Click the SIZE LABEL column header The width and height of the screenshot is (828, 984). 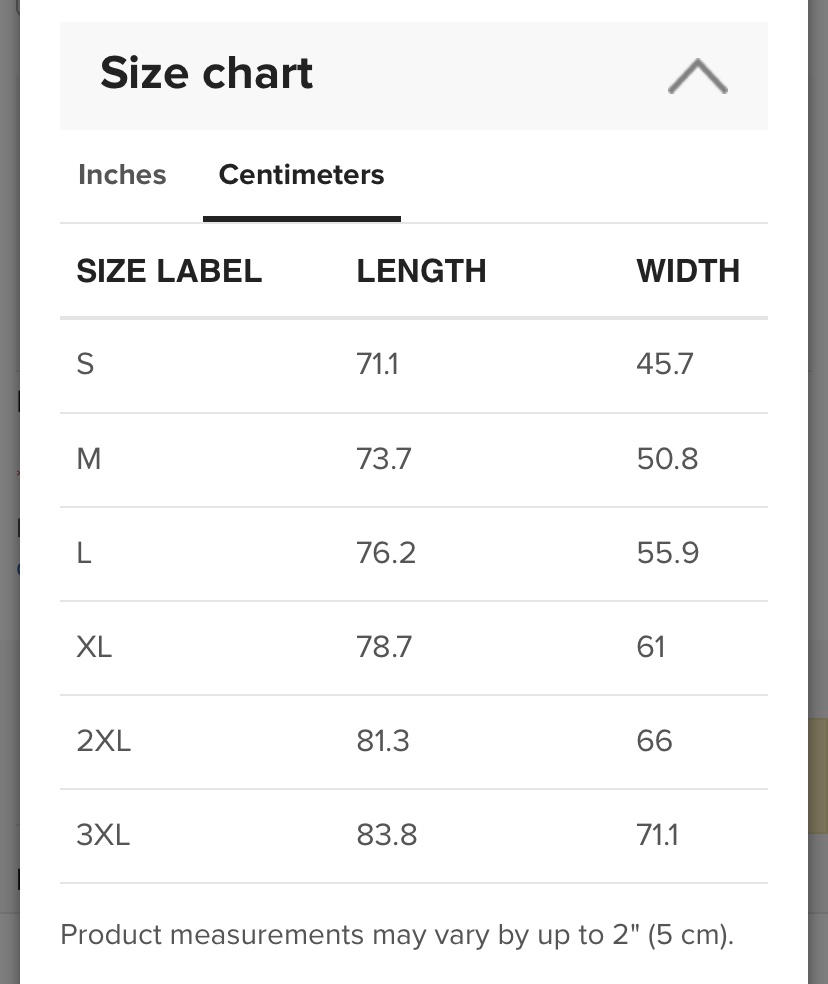click(169, 271)
